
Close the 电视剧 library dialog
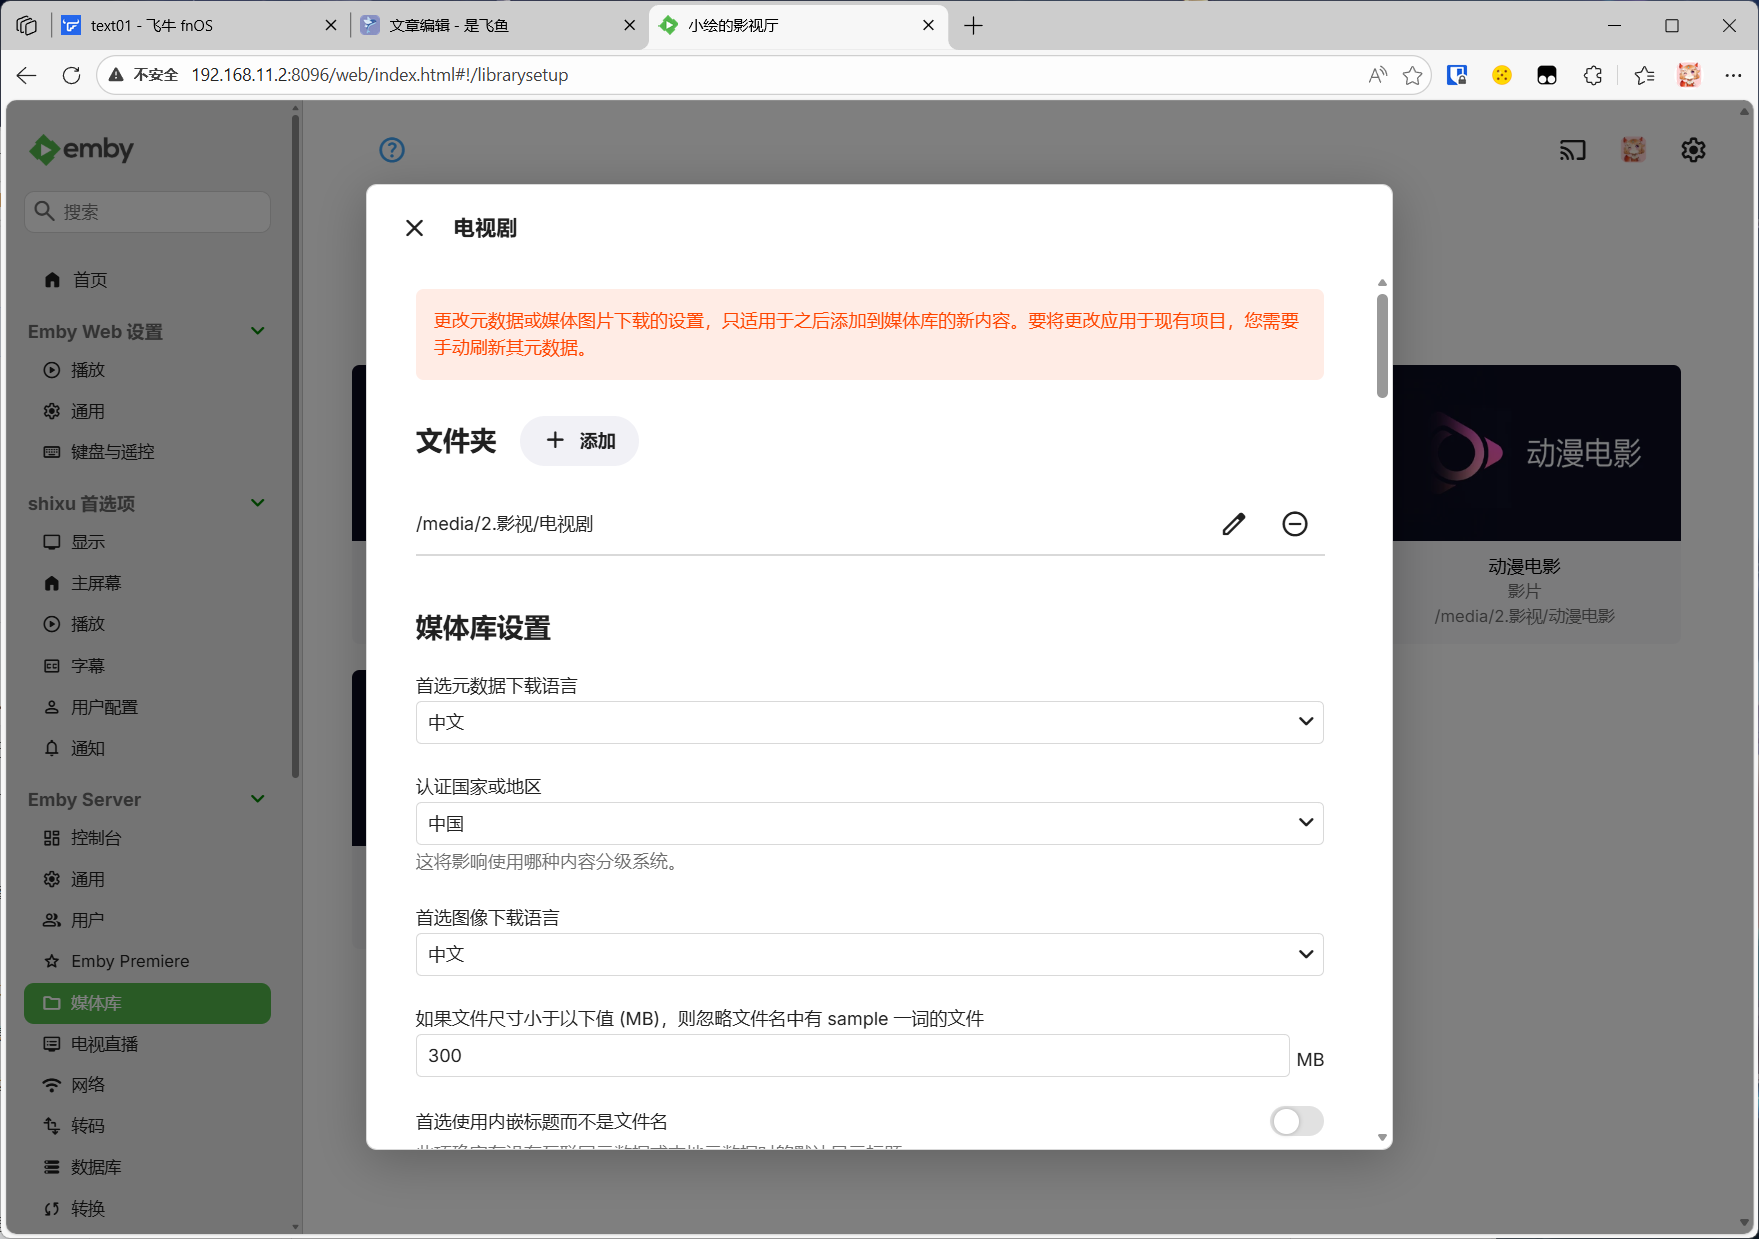414,228
